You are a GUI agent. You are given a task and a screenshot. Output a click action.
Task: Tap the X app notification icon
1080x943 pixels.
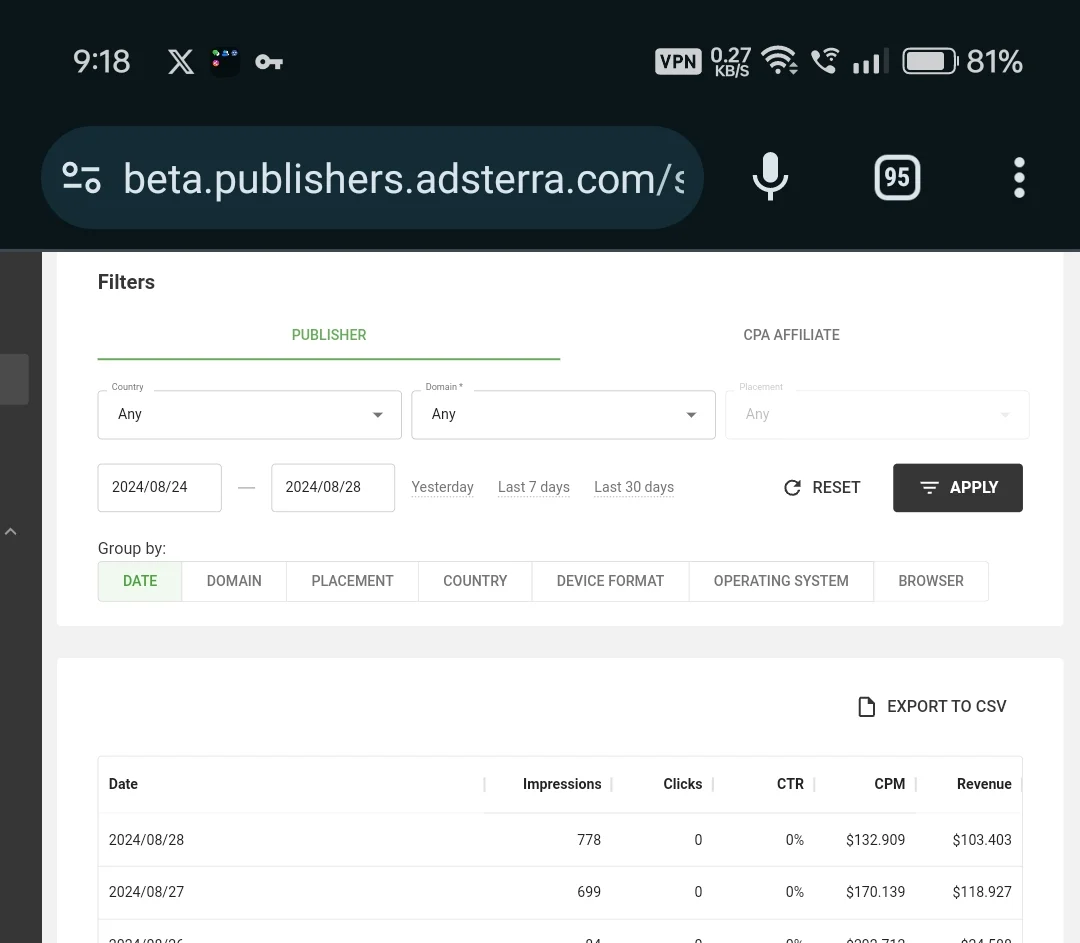[x=180, y=62]
